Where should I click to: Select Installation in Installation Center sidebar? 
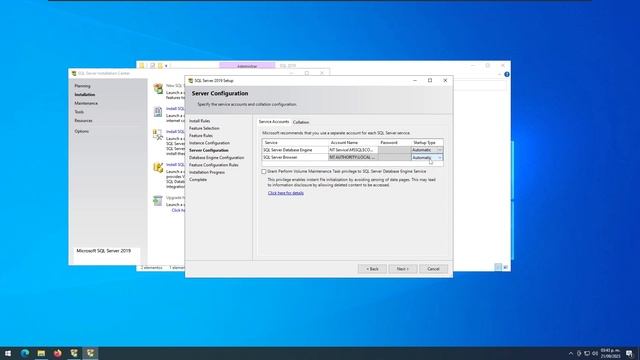click(85, 95)
